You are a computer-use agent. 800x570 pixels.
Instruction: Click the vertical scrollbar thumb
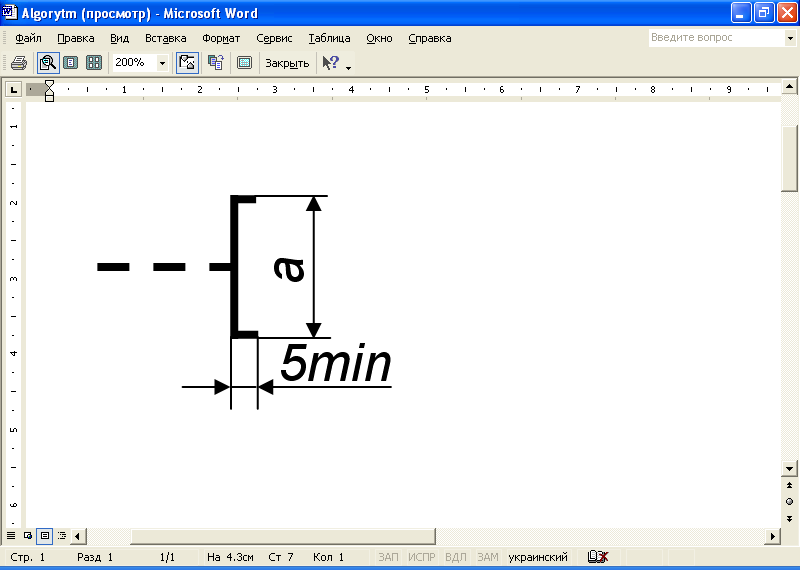pos(789,158)
